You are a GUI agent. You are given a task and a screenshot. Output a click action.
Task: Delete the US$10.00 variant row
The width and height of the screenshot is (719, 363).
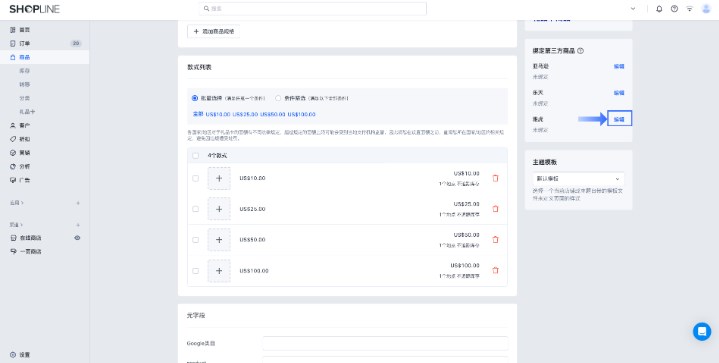coord(495,178)
